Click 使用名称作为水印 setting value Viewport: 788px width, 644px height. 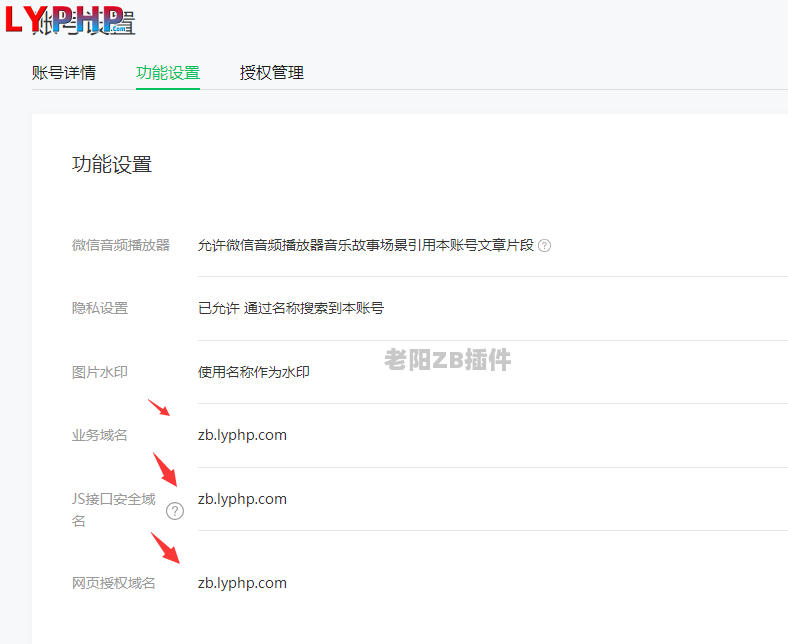pos(254,372)
